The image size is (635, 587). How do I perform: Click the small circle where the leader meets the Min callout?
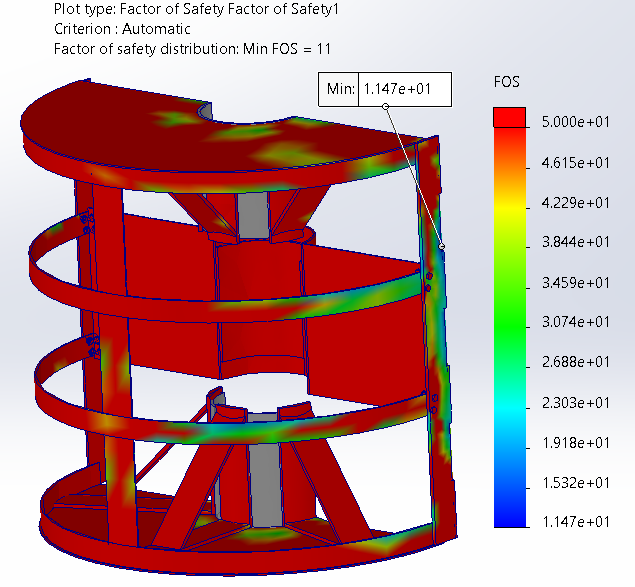click(x=385, y=107)
